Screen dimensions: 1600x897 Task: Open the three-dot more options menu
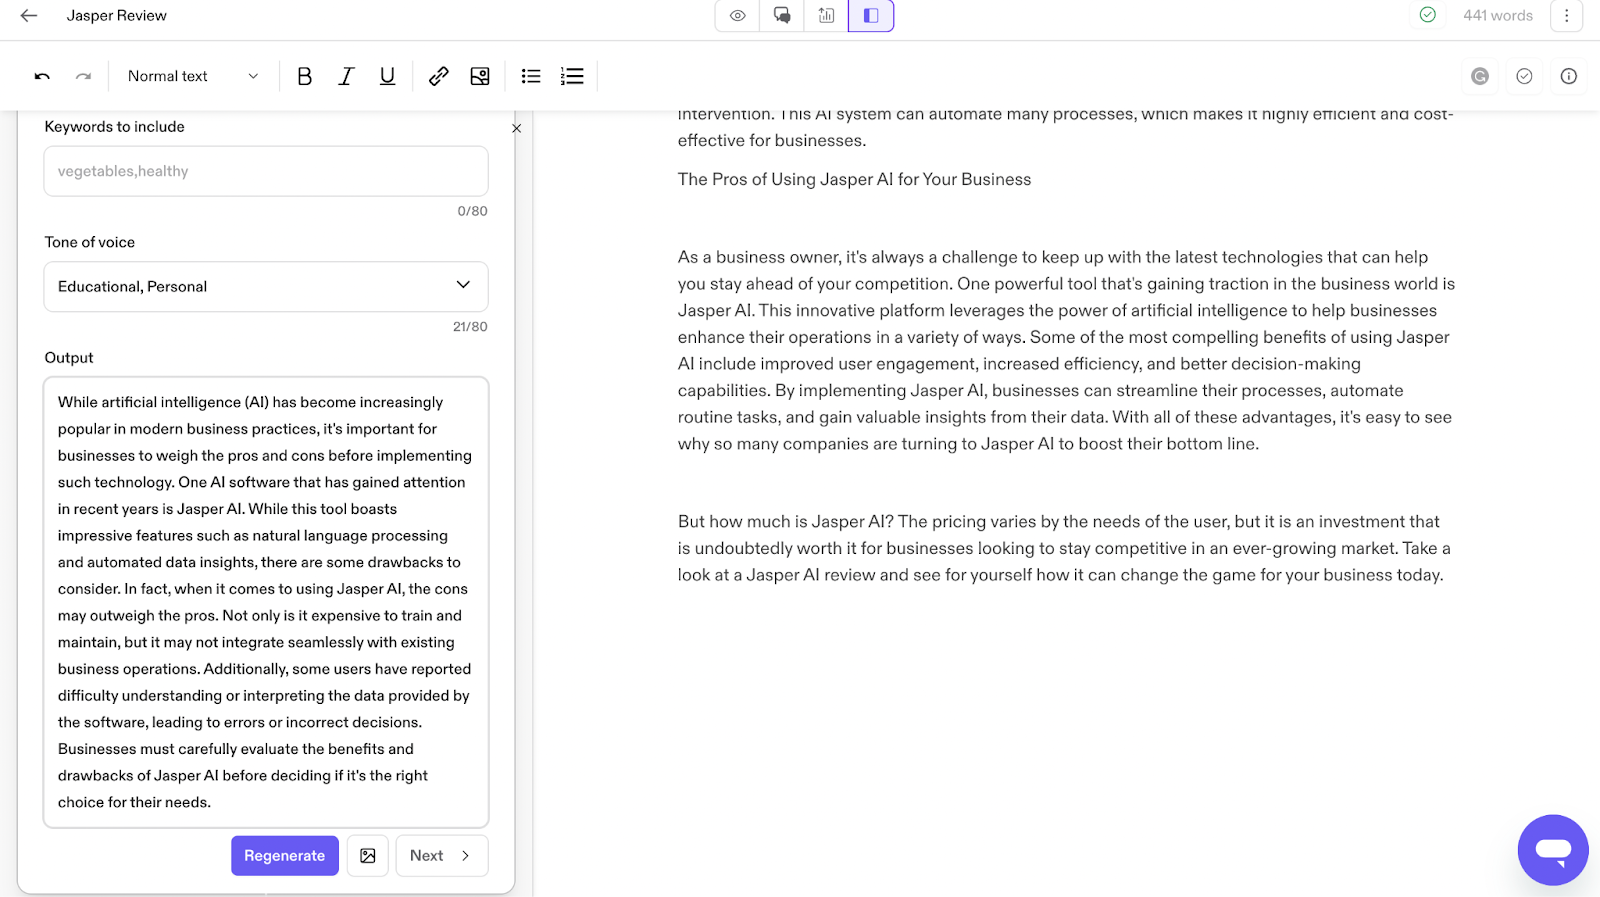1567,16
